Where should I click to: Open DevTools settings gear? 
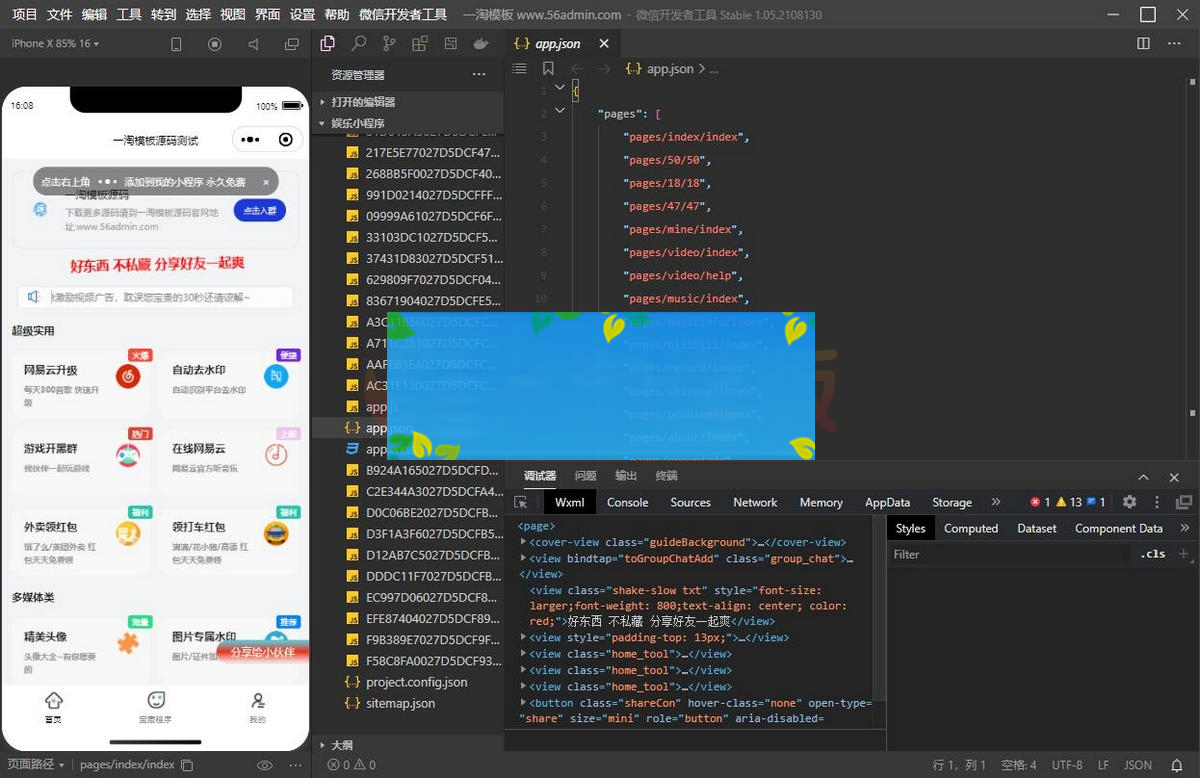click(1129, 502)
